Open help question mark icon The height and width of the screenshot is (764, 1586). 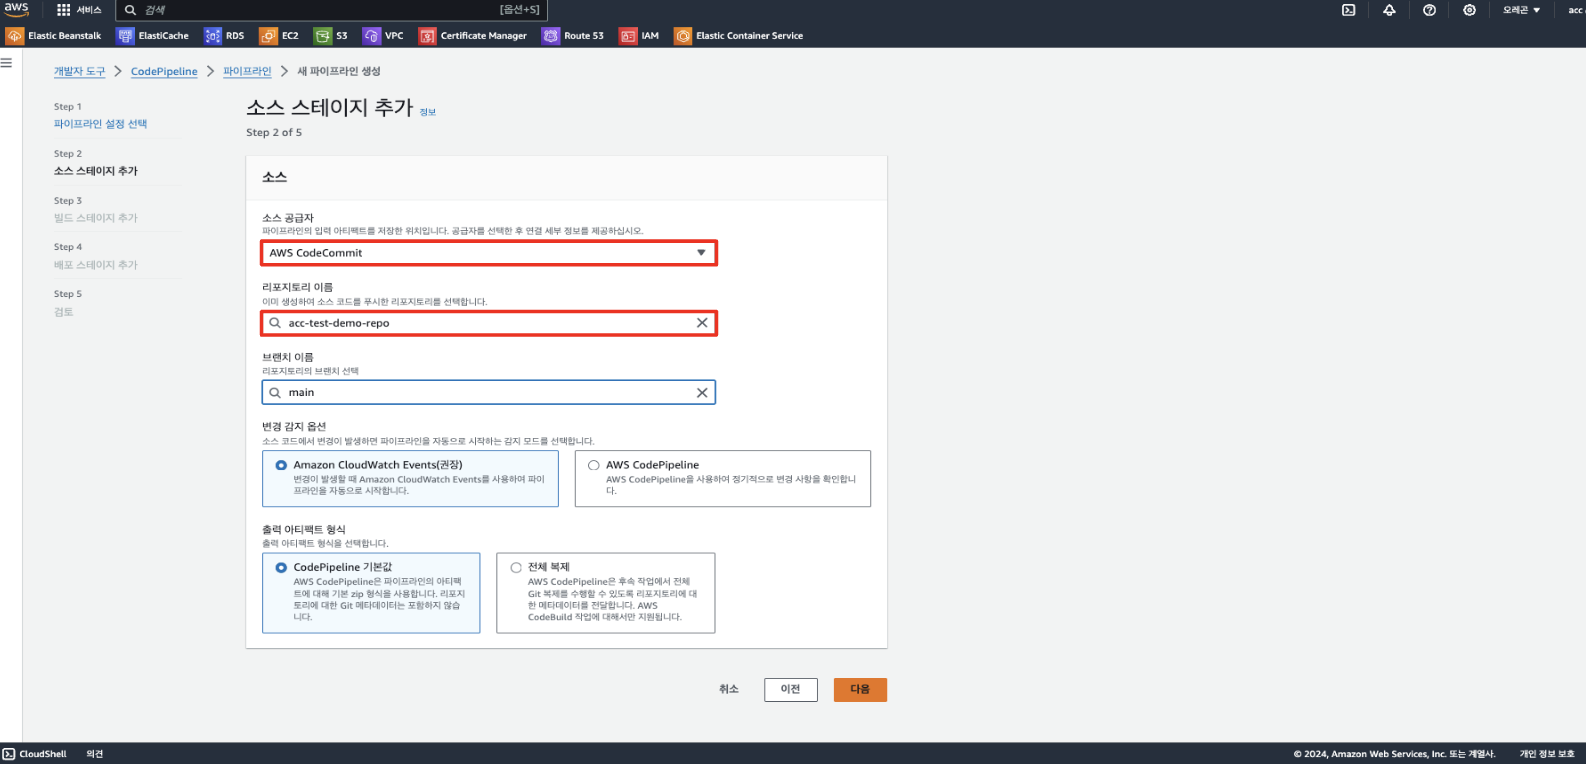tap(1429, 10)
